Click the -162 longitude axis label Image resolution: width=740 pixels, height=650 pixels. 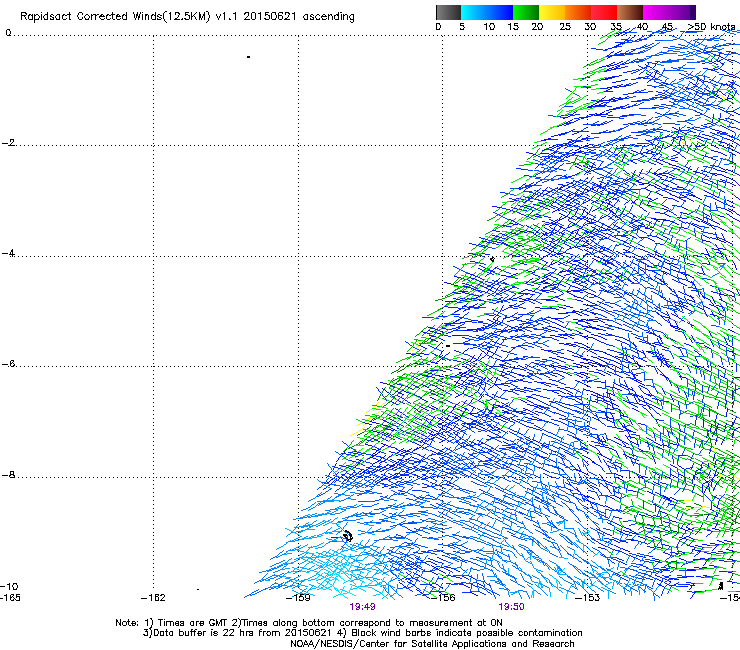(153, 598)
